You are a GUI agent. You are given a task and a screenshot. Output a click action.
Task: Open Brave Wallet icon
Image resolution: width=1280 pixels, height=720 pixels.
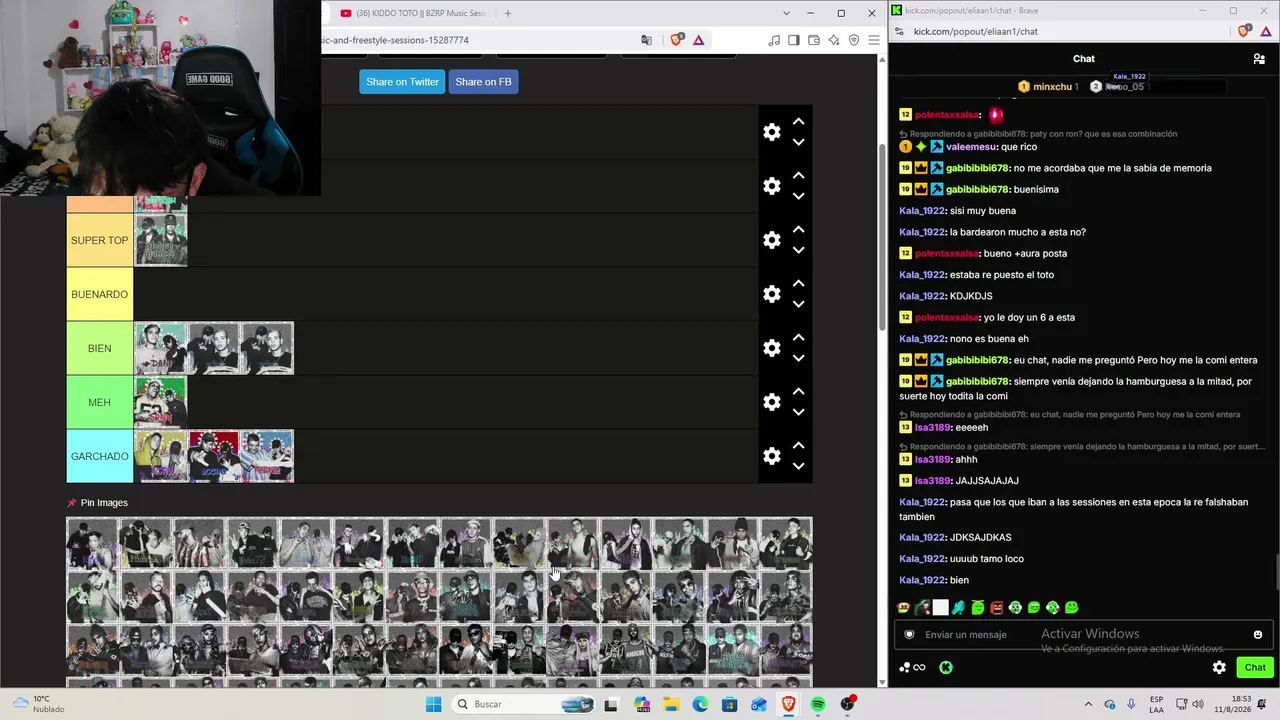(x=814, y=40)
